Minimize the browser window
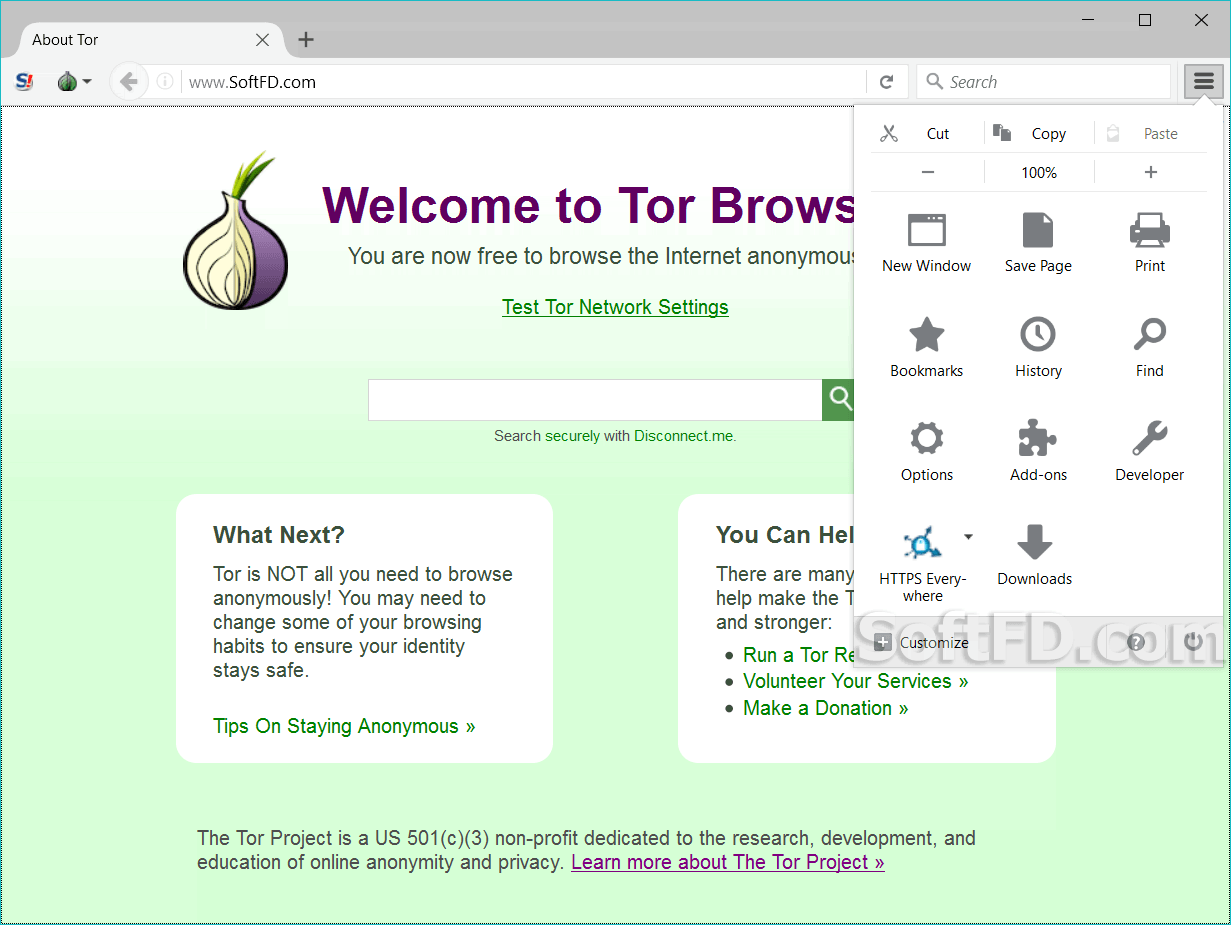 click(x=1090, y=20)
